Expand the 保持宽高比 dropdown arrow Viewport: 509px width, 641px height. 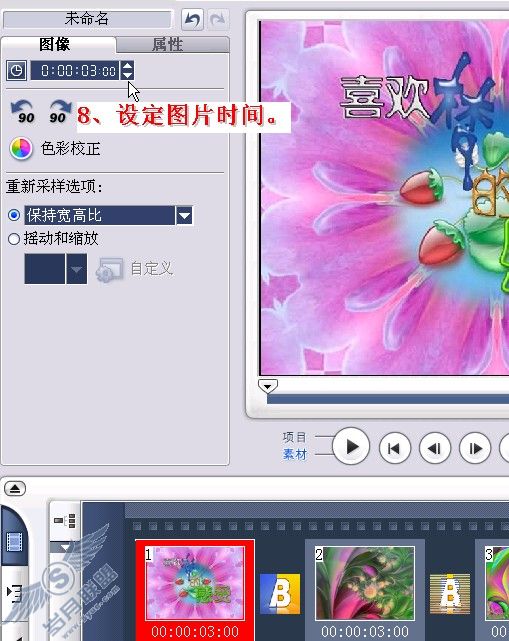(184, 215)
